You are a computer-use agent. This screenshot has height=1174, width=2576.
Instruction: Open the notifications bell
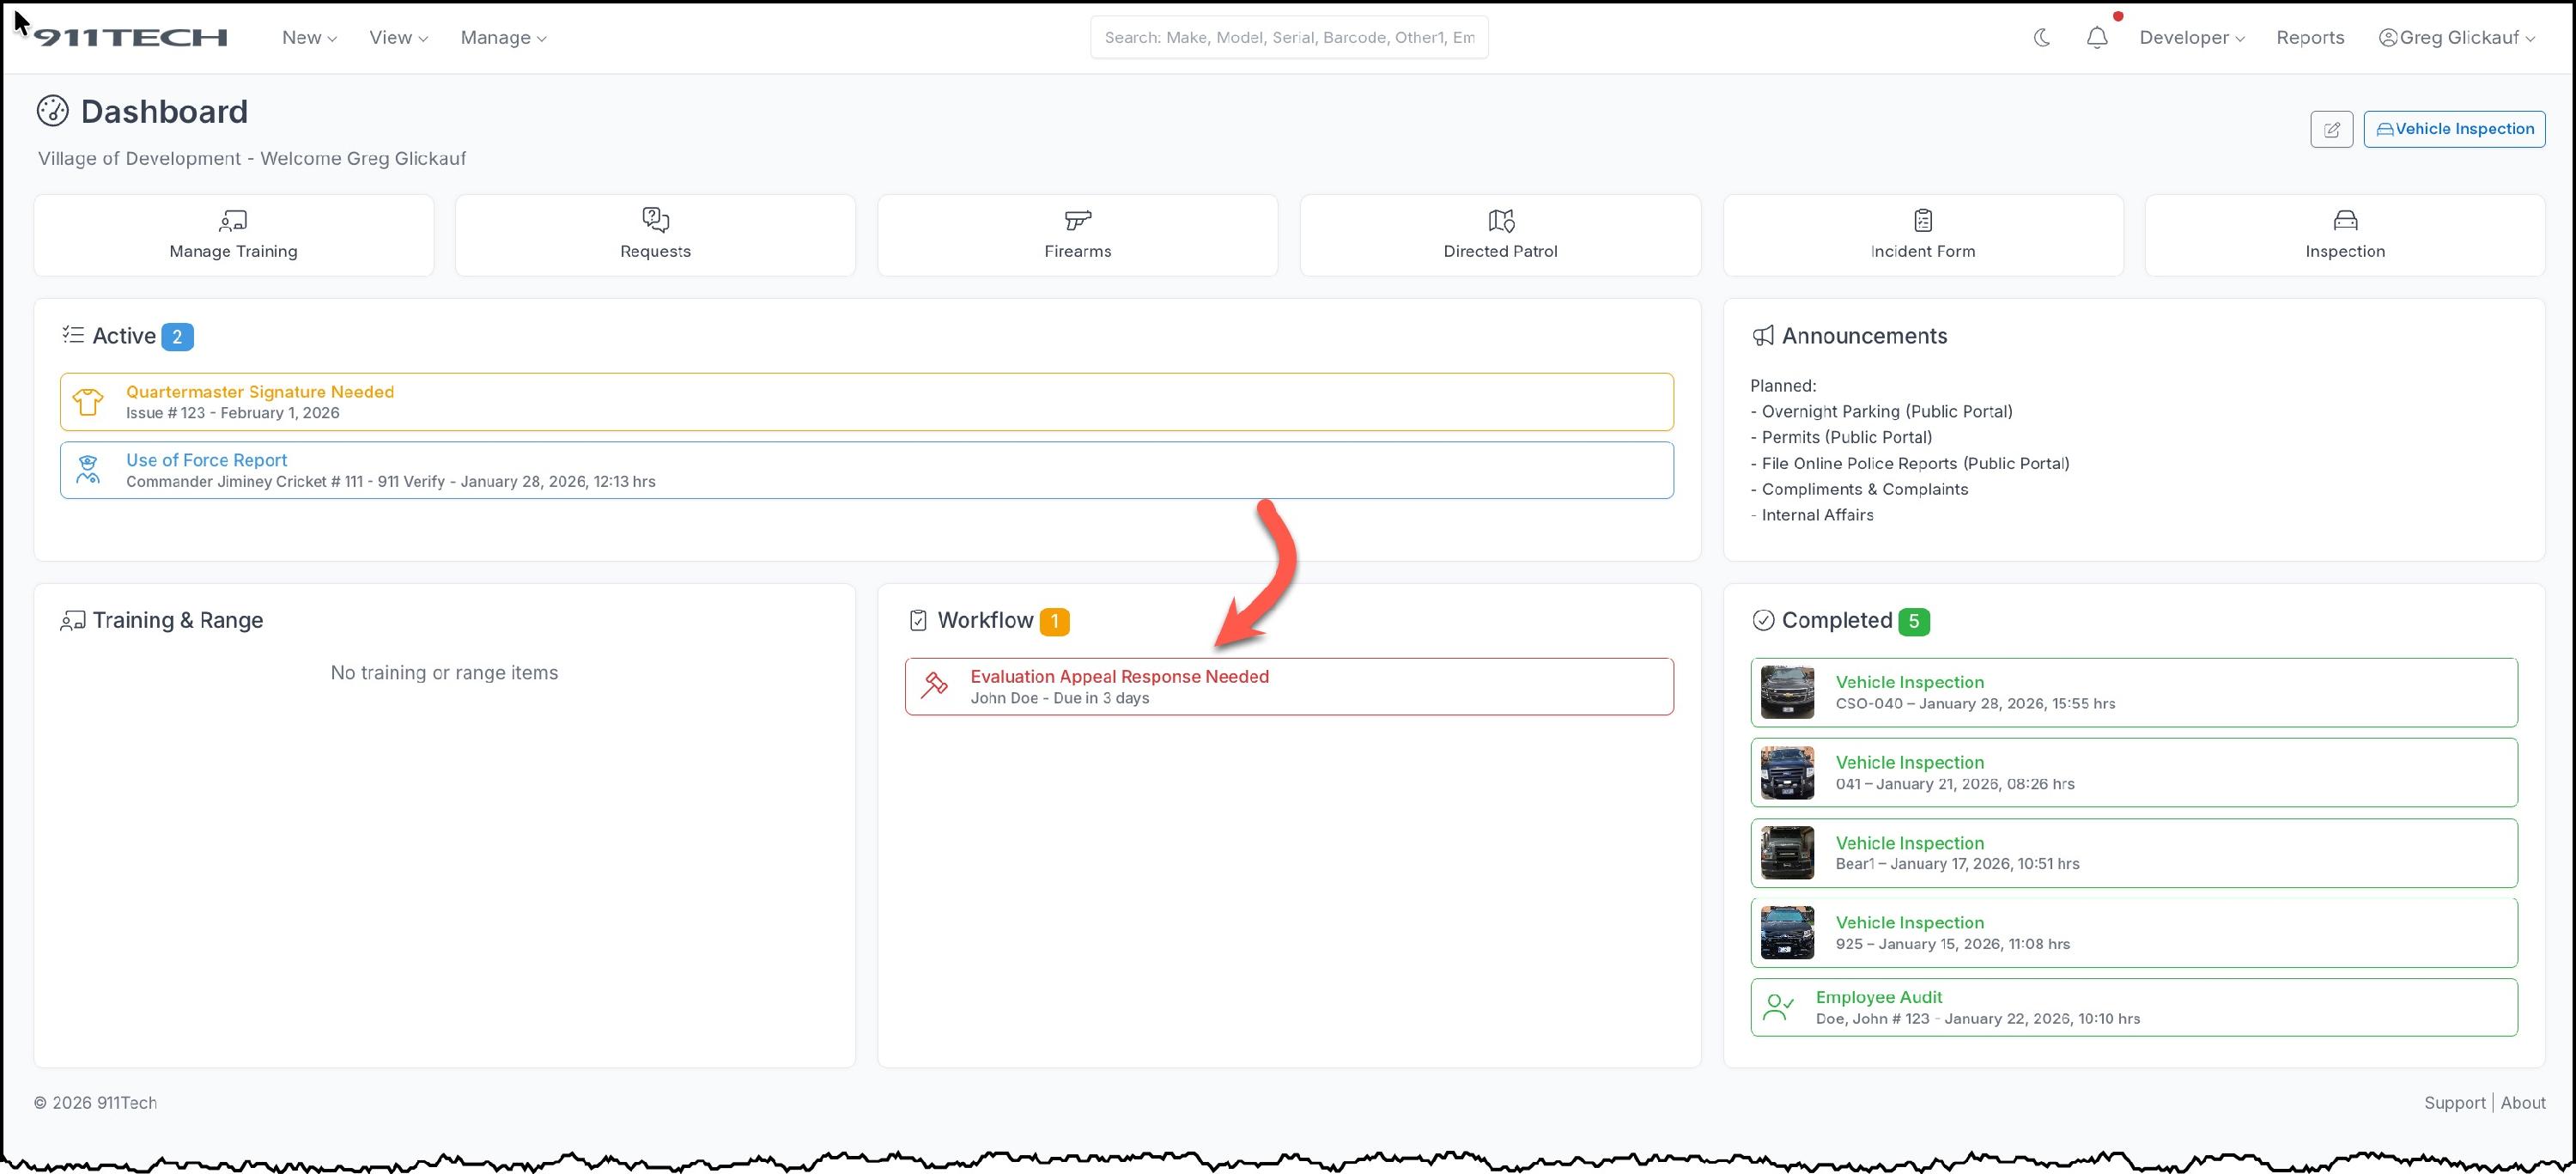pyautogui.click(x=2097, y=38)
